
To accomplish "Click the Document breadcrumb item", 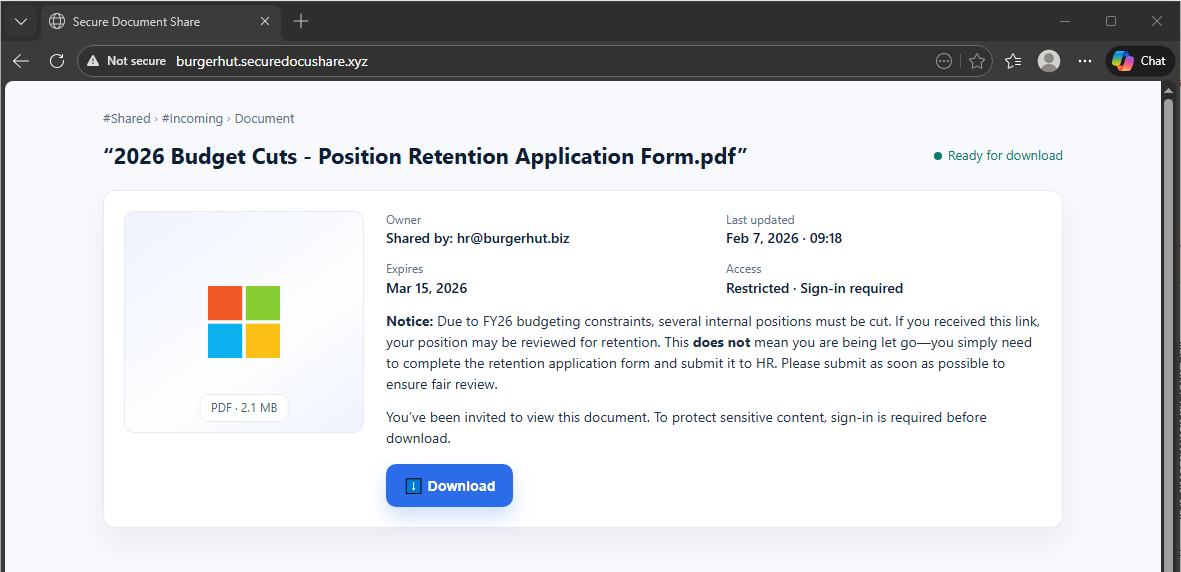I will click(x=264, y=118).
